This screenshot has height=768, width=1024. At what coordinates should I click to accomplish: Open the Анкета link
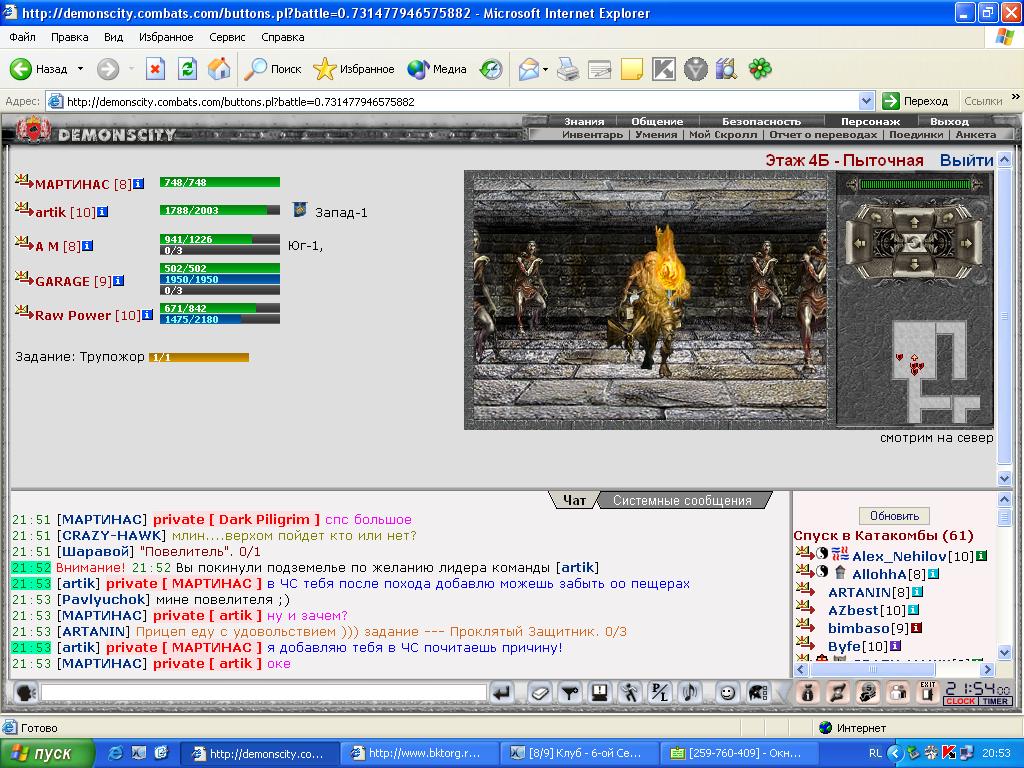coord(976,135)
